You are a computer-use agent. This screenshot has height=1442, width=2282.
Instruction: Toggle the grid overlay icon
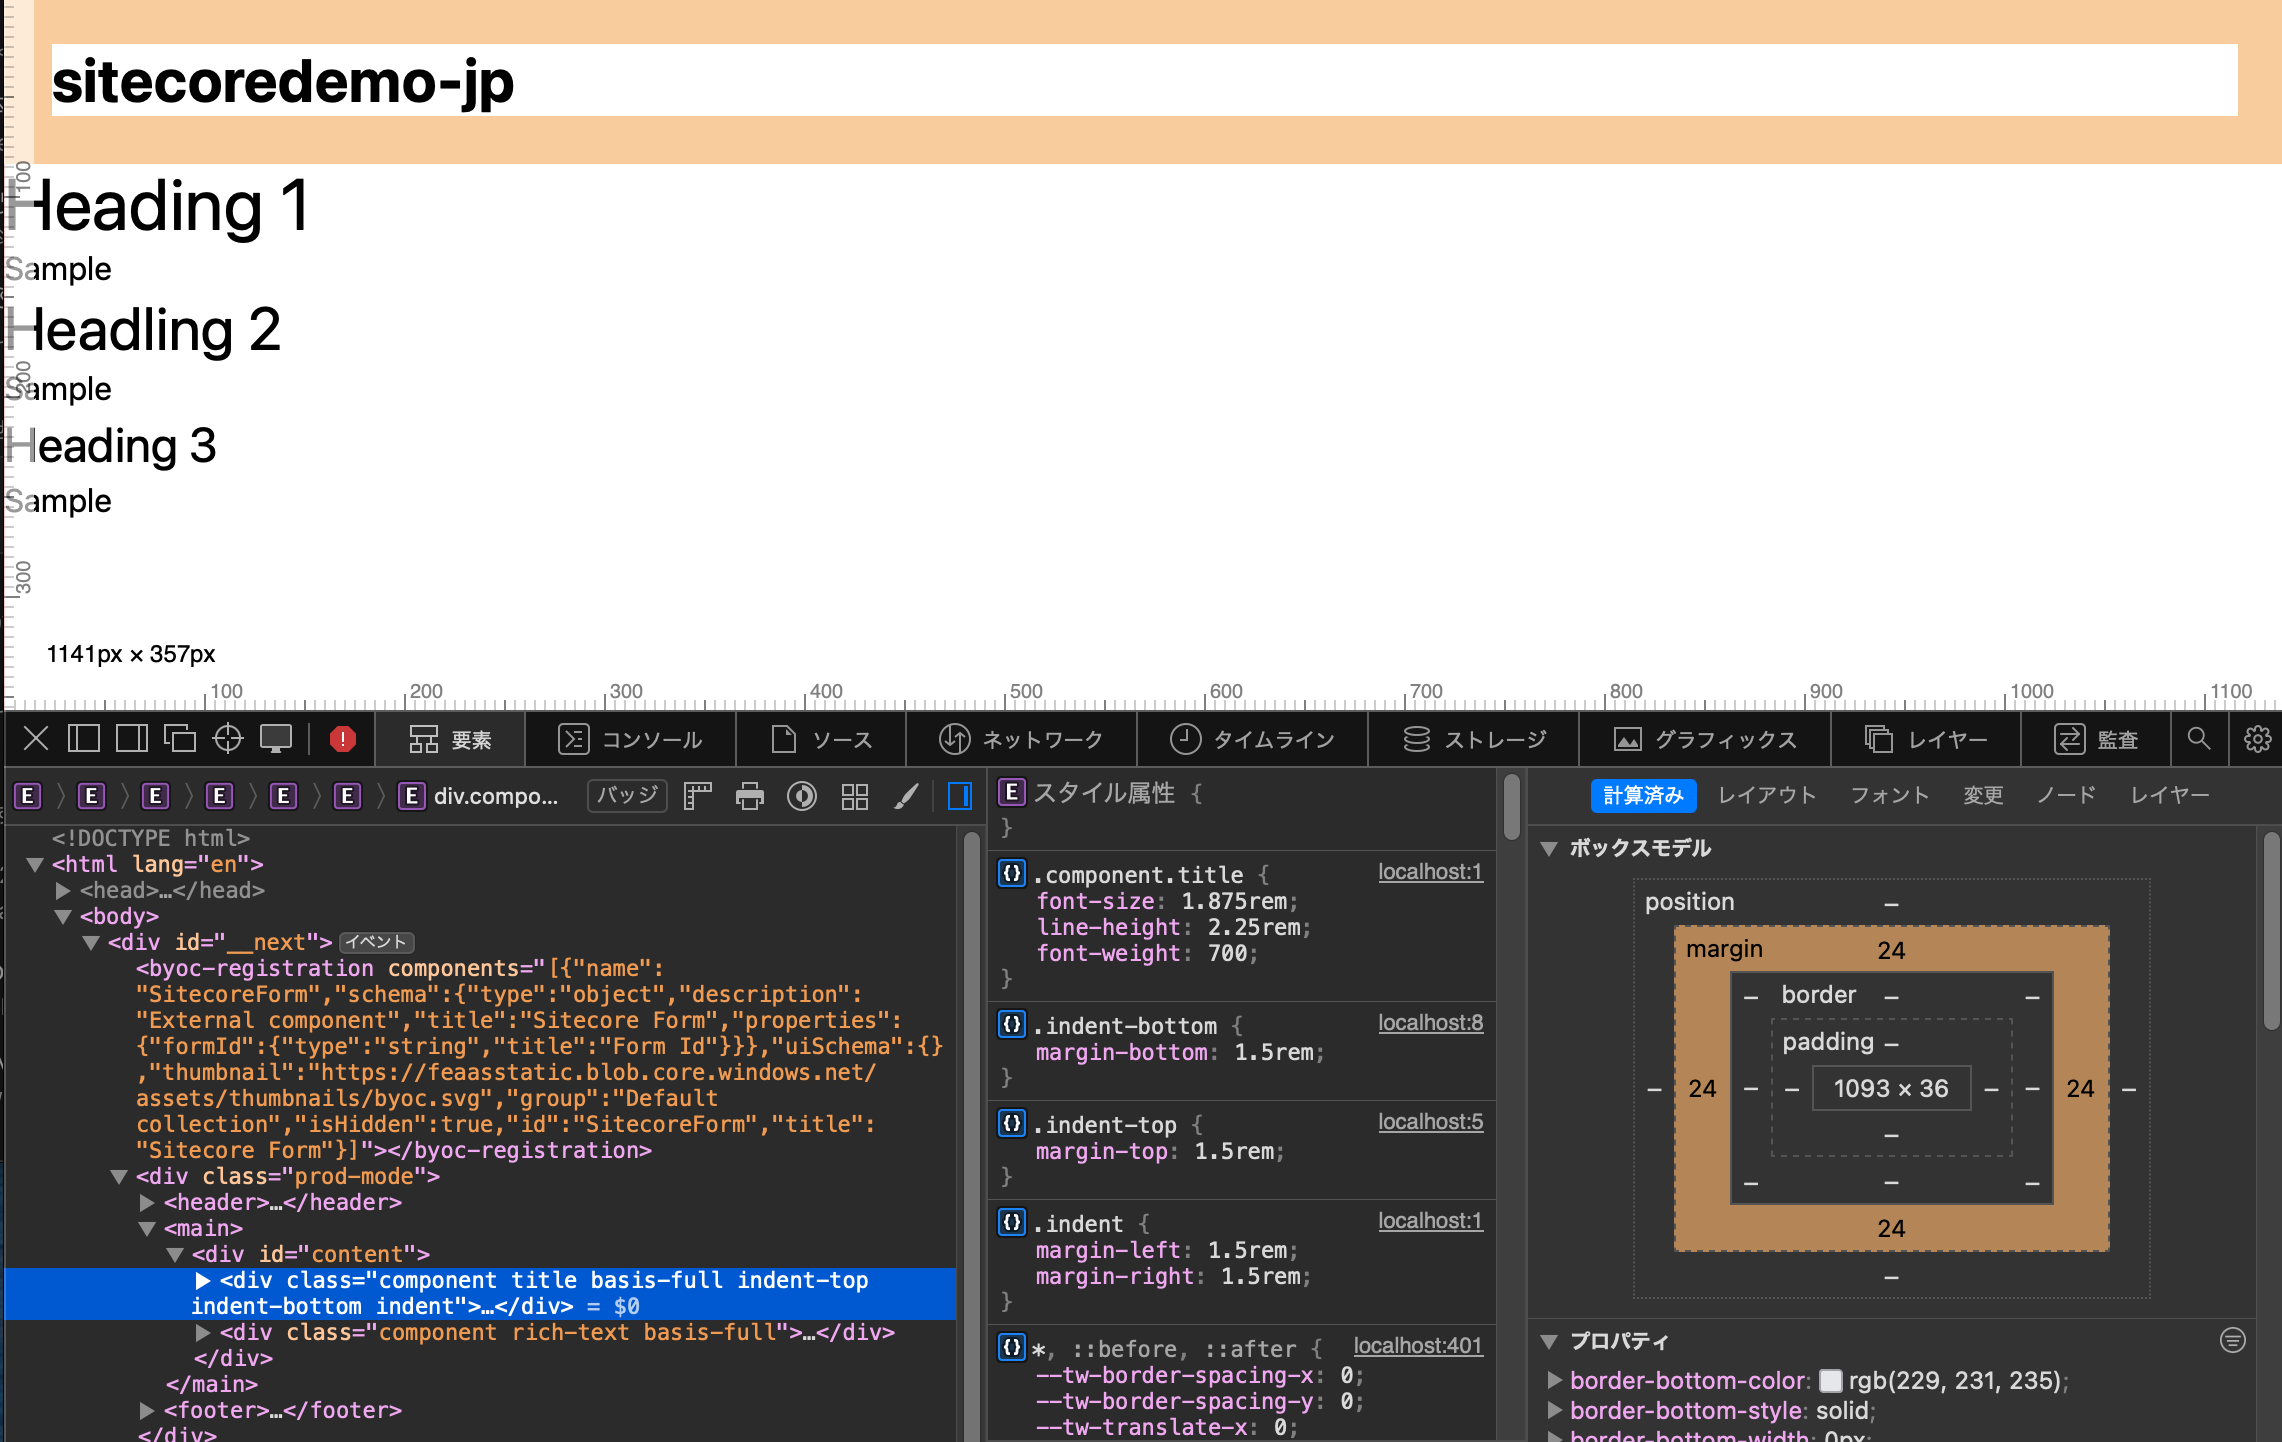tap(854, 796)
